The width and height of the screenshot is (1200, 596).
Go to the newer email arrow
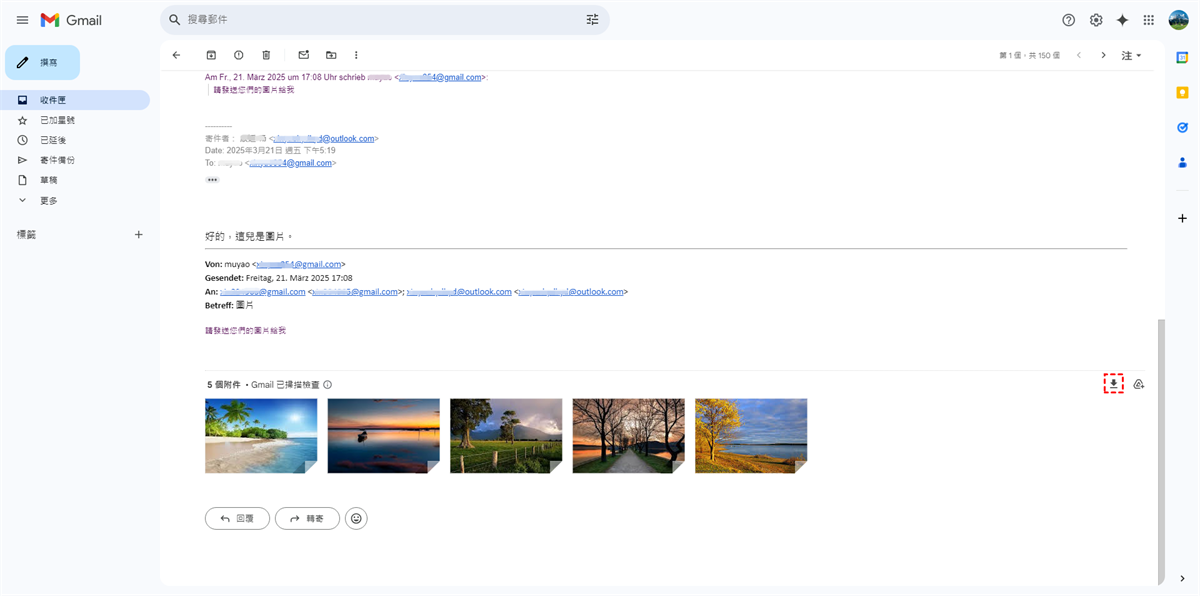1079,55
